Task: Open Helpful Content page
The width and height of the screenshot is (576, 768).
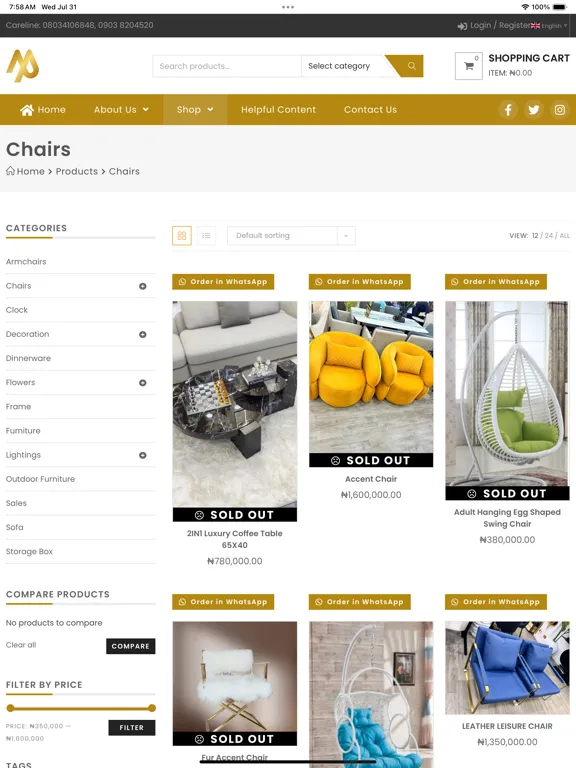Action: point(278,110)
